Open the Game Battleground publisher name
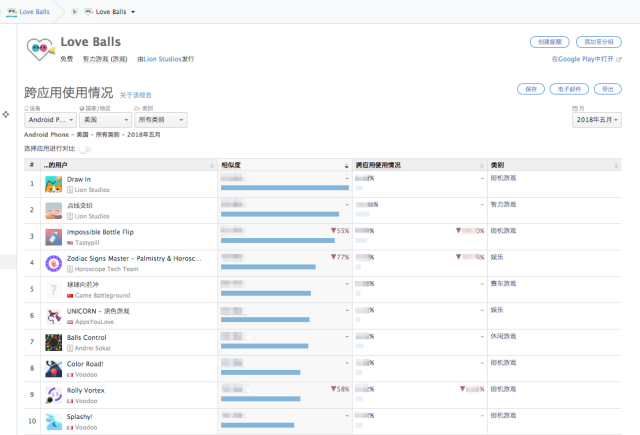This screenshot has width=640, height=435. [102, 295]
